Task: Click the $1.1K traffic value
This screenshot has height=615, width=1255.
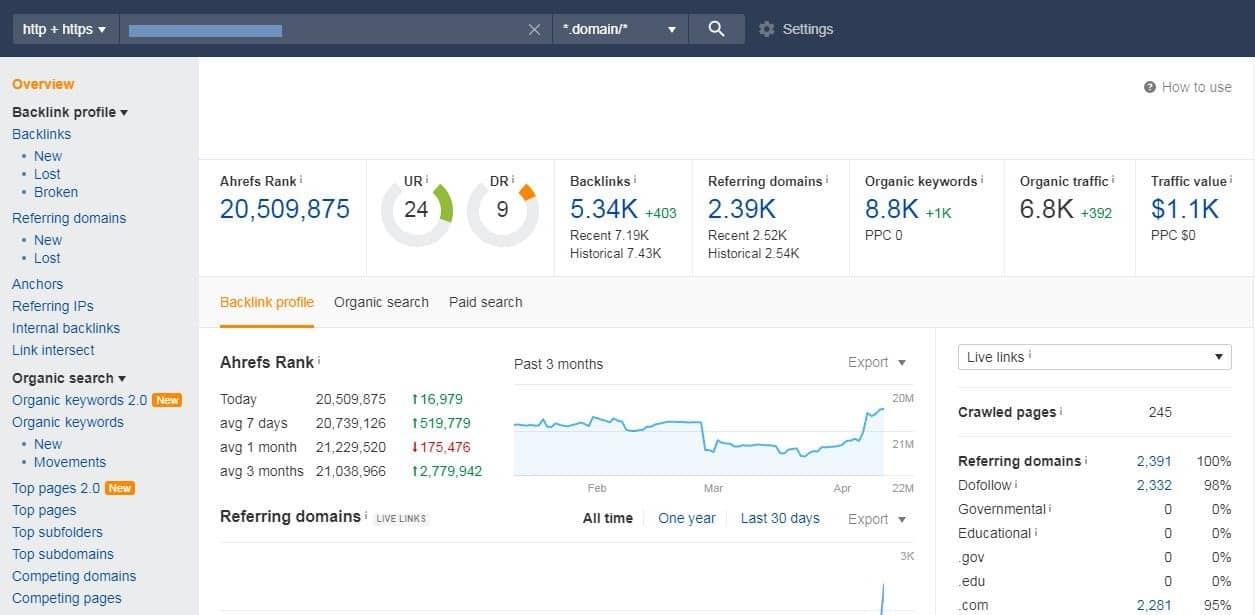Action: coord(1185,209)
